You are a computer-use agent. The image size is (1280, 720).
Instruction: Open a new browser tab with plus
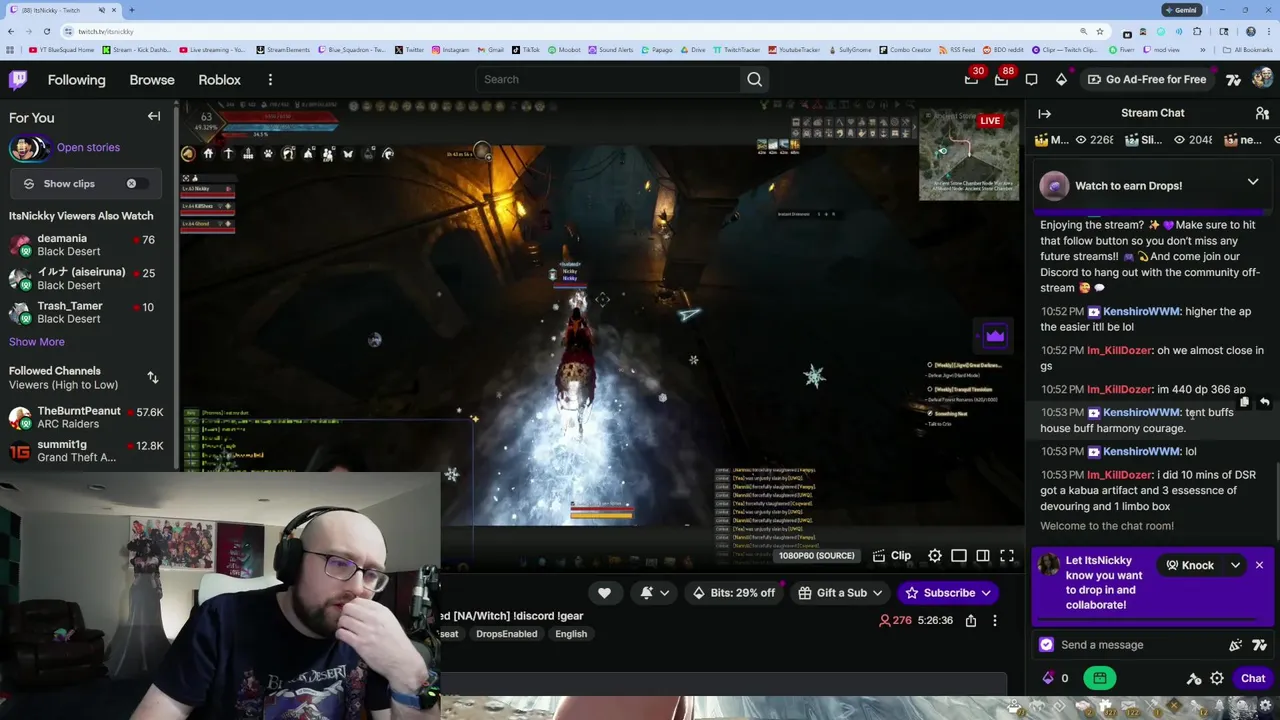point(131,10)
